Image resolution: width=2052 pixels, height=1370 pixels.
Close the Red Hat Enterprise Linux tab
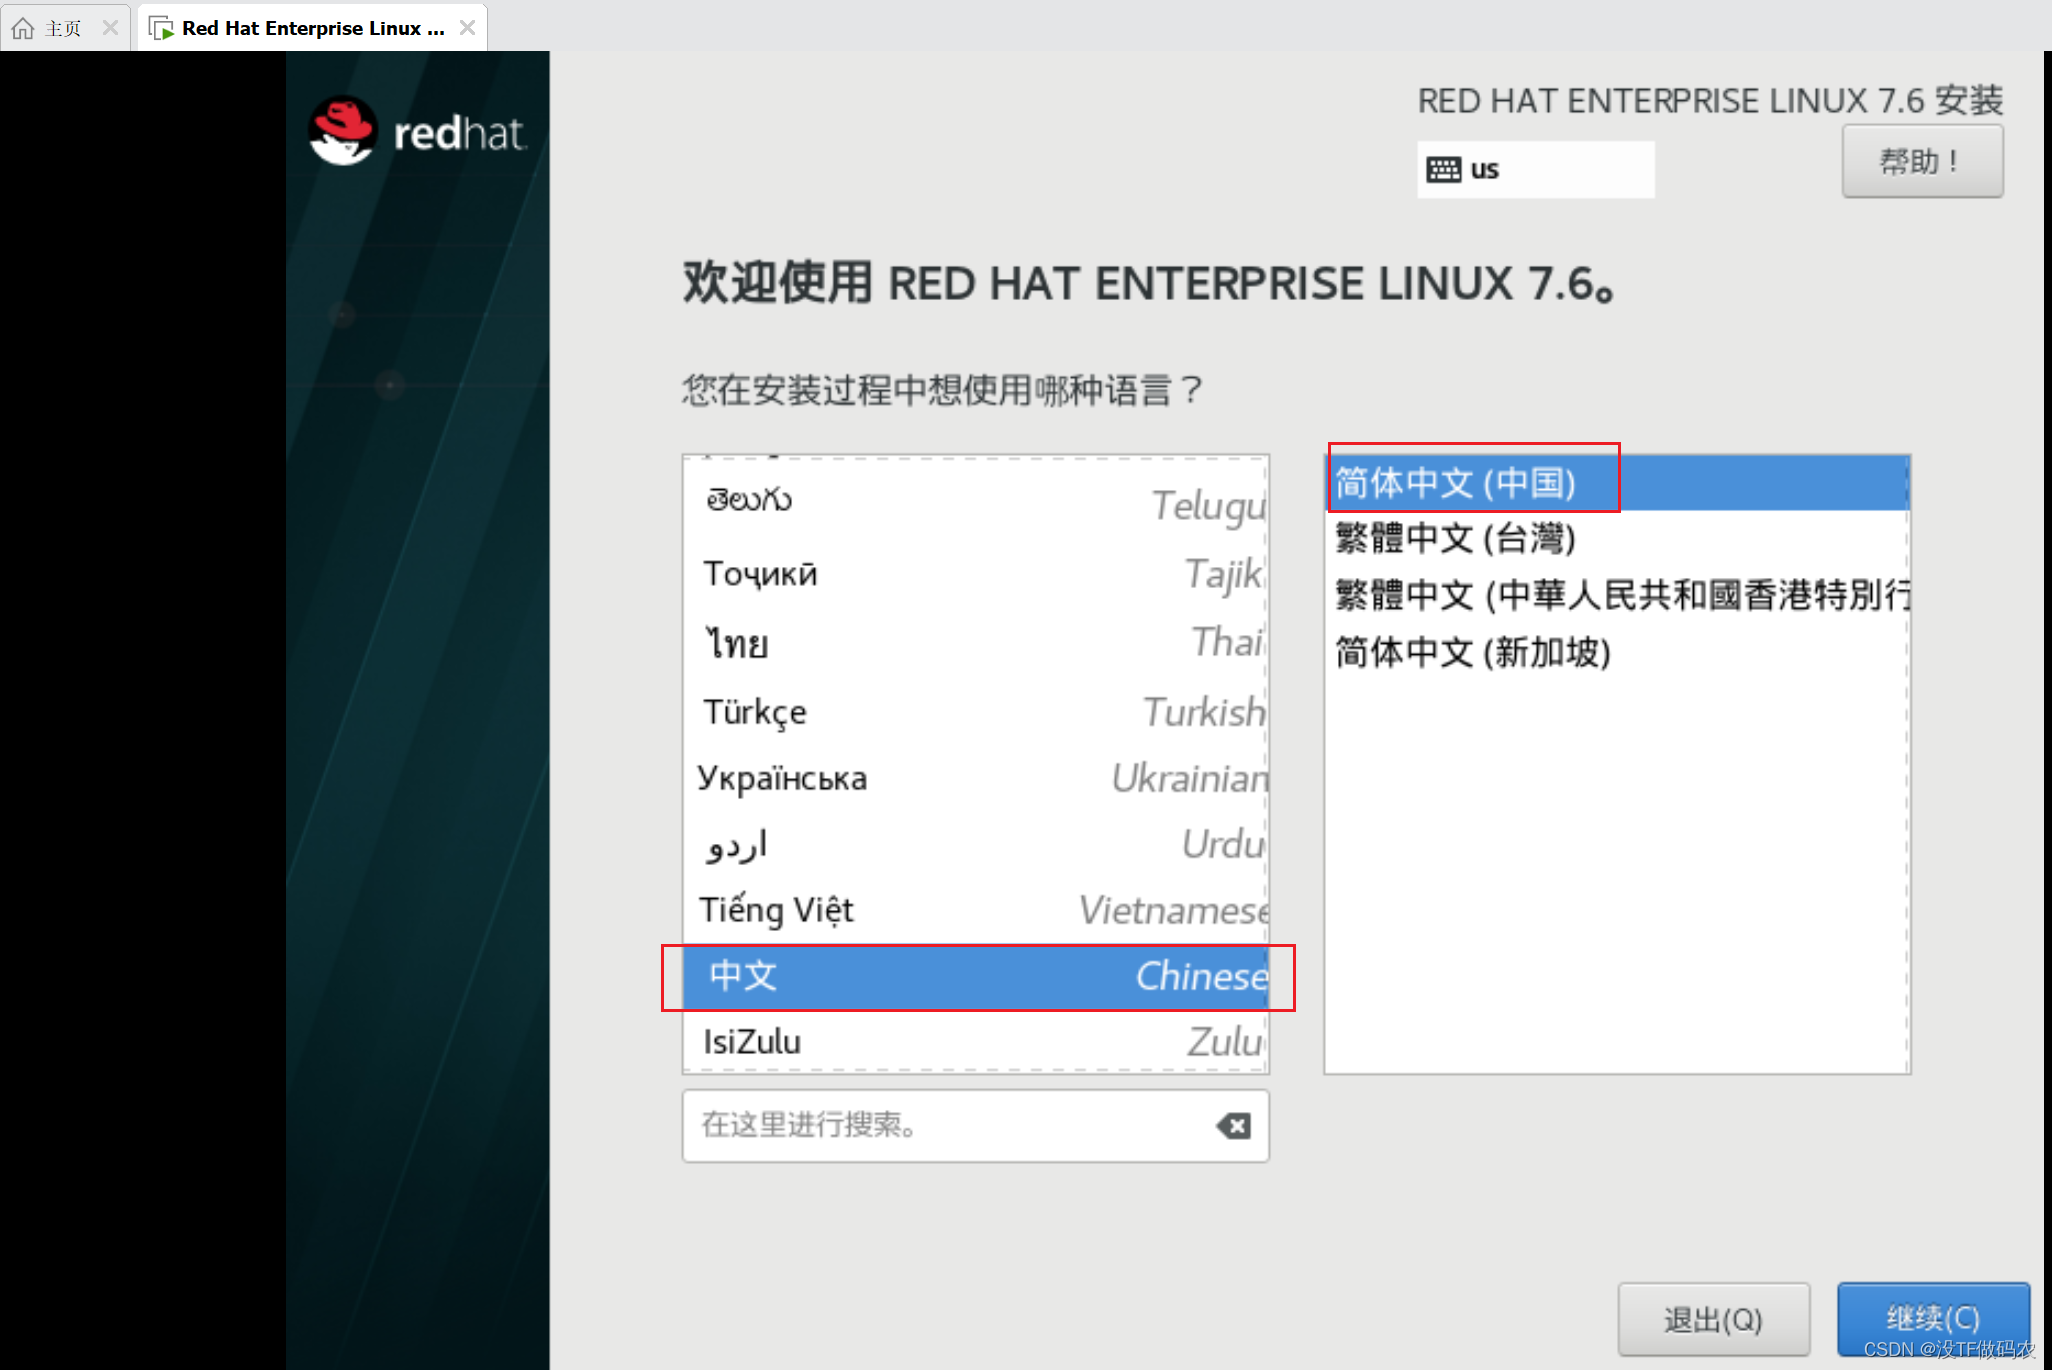[467, 28]
